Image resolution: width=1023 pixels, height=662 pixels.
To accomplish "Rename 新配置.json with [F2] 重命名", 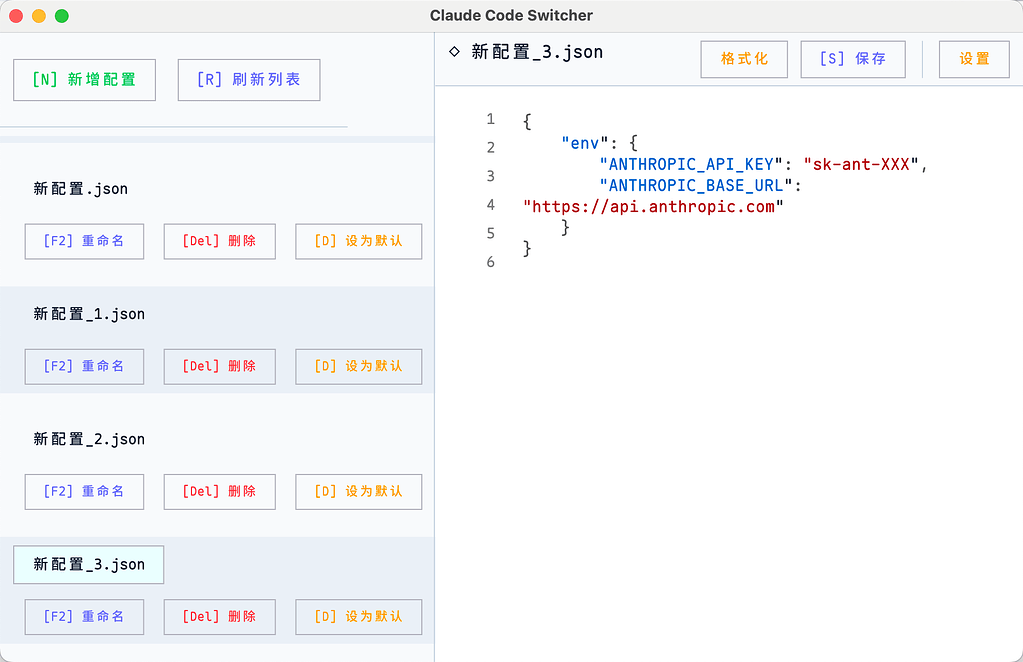I will 84,241.
